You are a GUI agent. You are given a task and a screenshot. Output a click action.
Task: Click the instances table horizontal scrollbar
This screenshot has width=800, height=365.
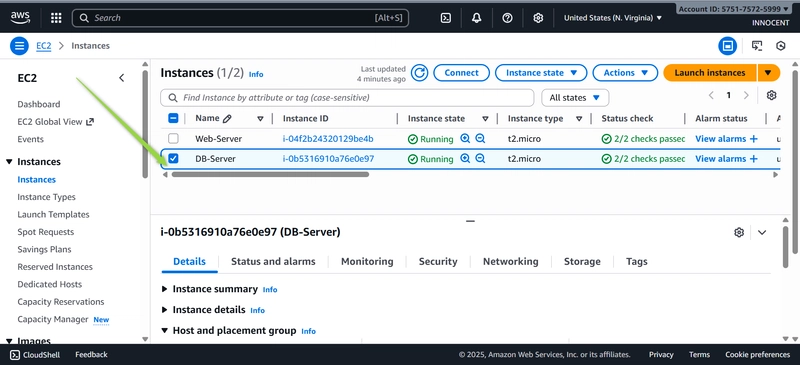[x=270, y=175]
